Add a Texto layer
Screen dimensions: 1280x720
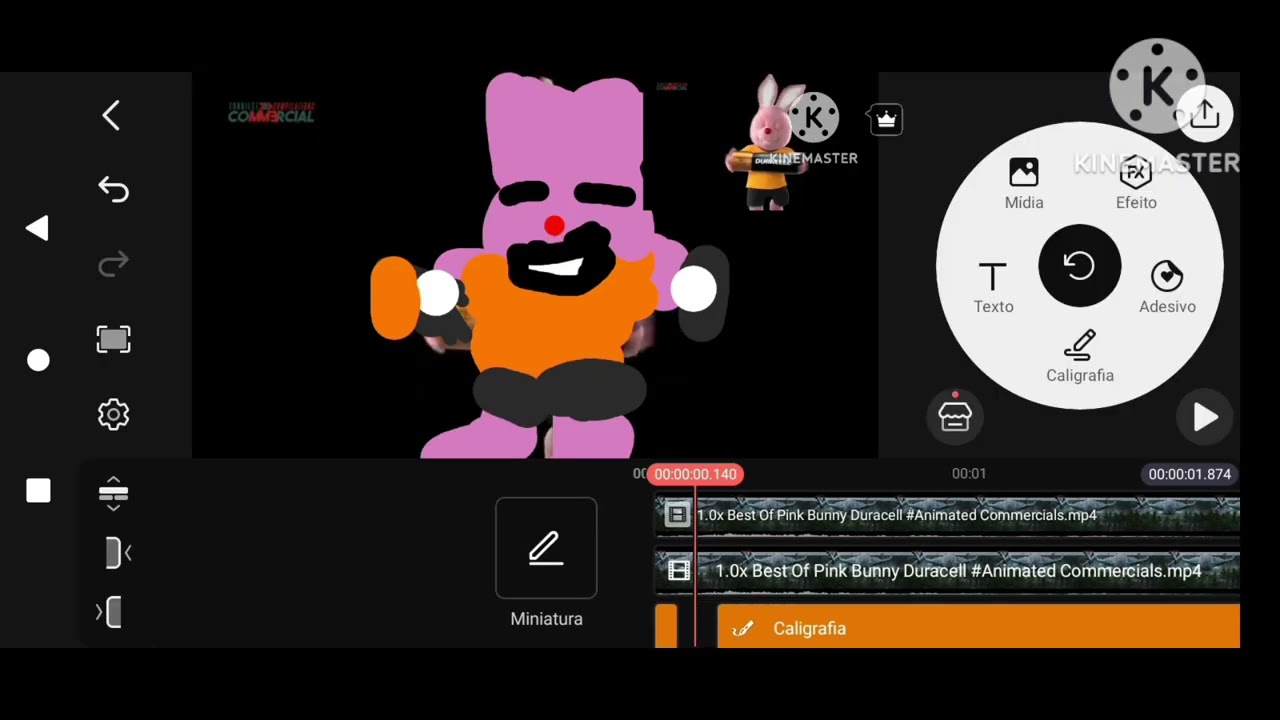tap(993, 288)
